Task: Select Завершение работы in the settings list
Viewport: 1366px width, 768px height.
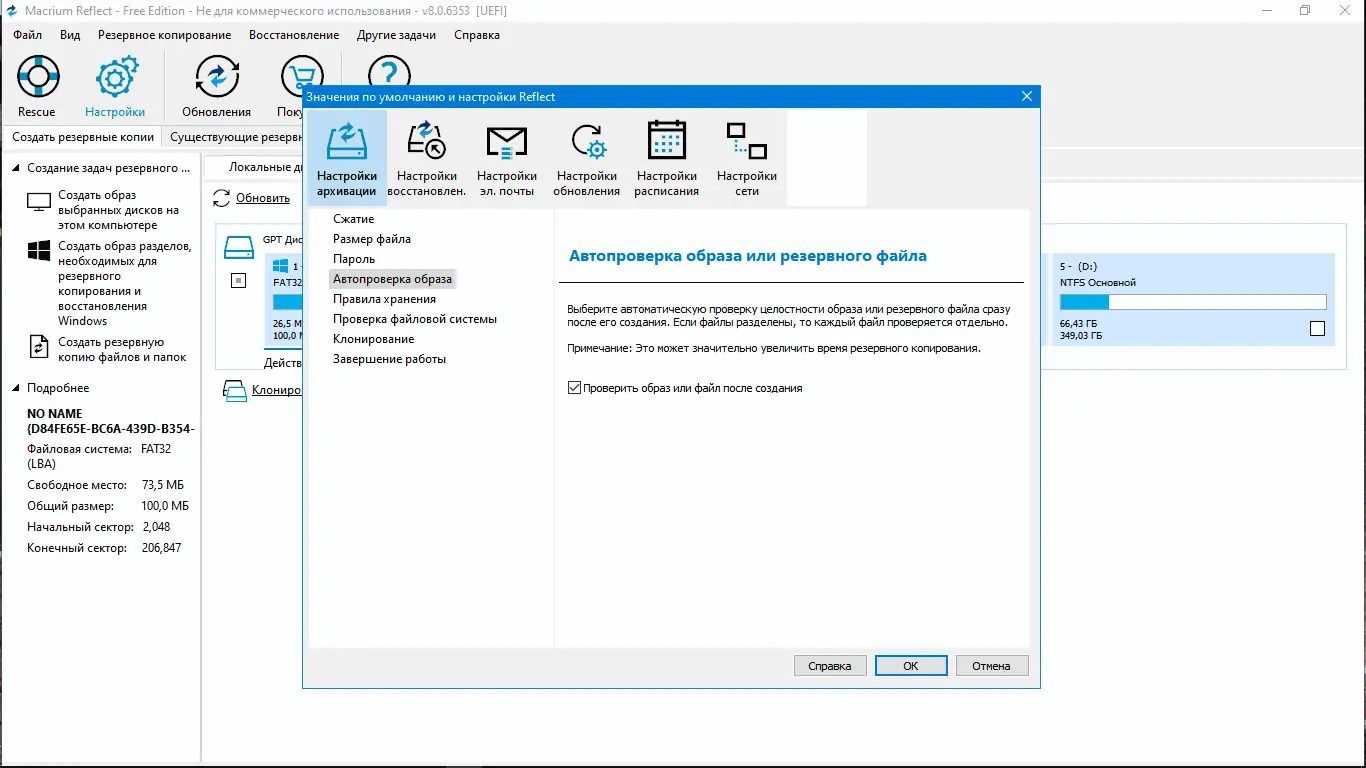Action: click(389, 359)
